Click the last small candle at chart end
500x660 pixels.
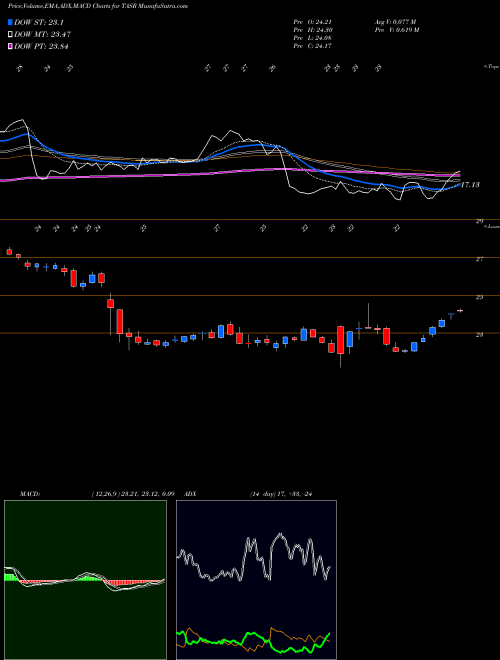click(x=460, y=311)
